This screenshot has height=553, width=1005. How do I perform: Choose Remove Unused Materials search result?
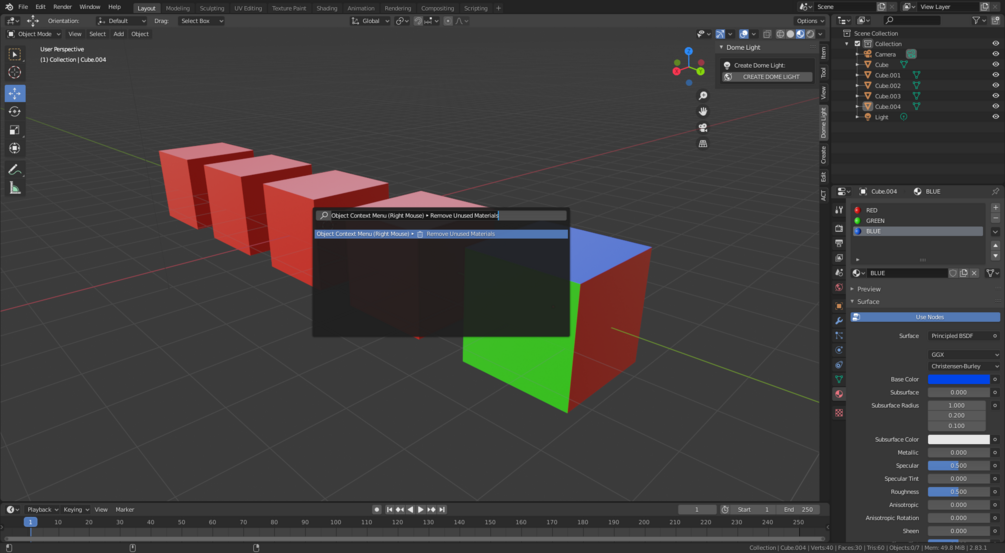click(441, 234)
